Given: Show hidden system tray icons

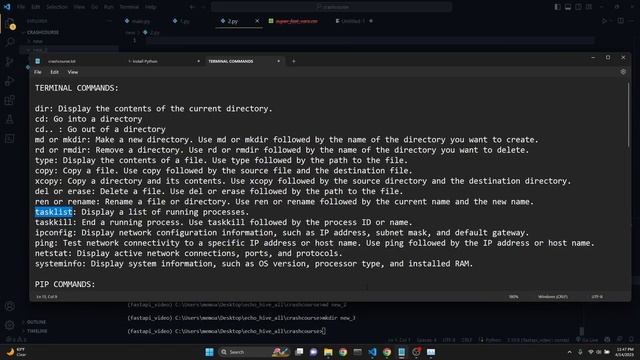Looking at the screenshot, I should tap(569, 352).
